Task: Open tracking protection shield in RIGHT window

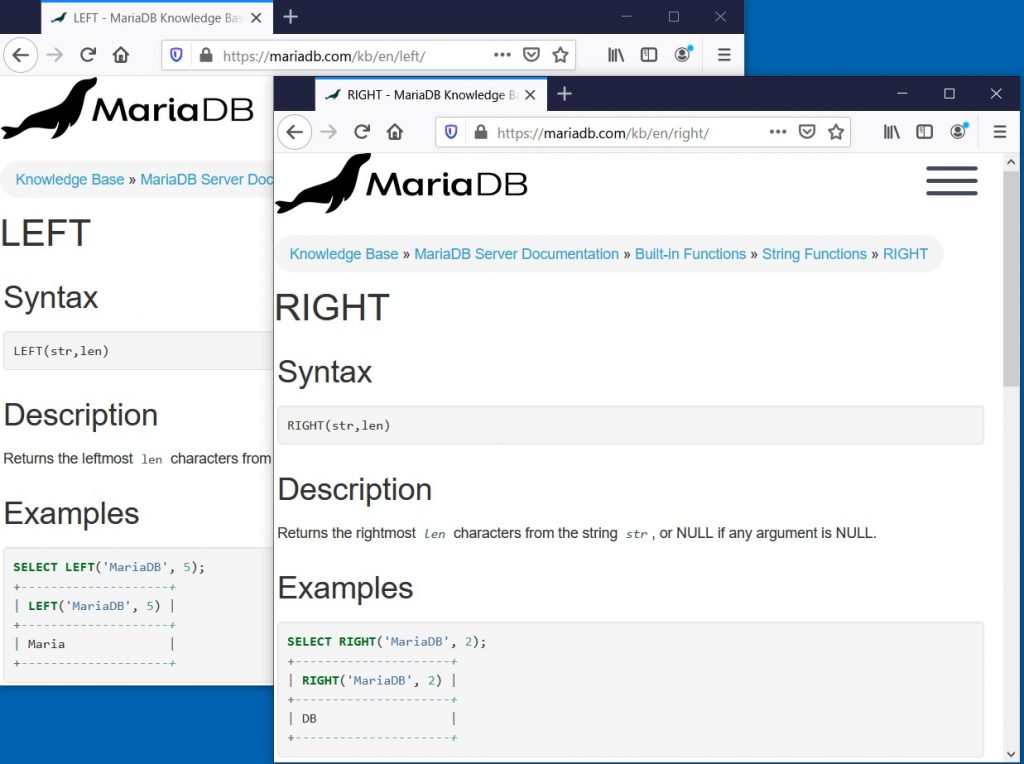Action: [x=451, y=133]
